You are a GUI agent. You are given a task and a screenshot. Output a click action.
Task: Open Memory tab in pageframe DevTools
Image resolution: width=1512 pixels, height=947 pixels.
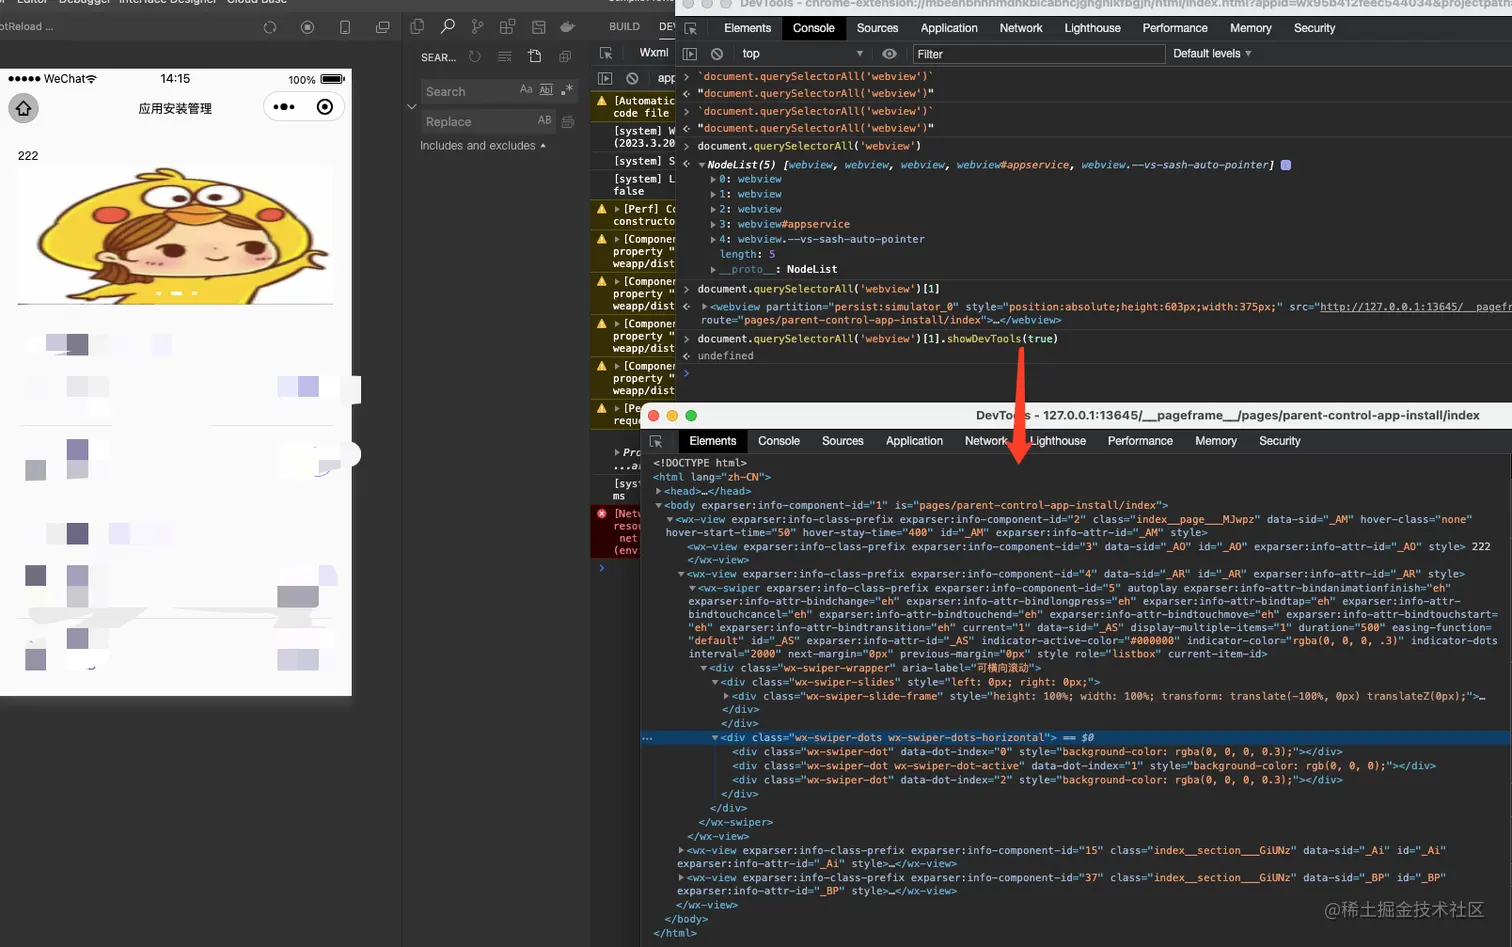click(x=1216, y=441)
